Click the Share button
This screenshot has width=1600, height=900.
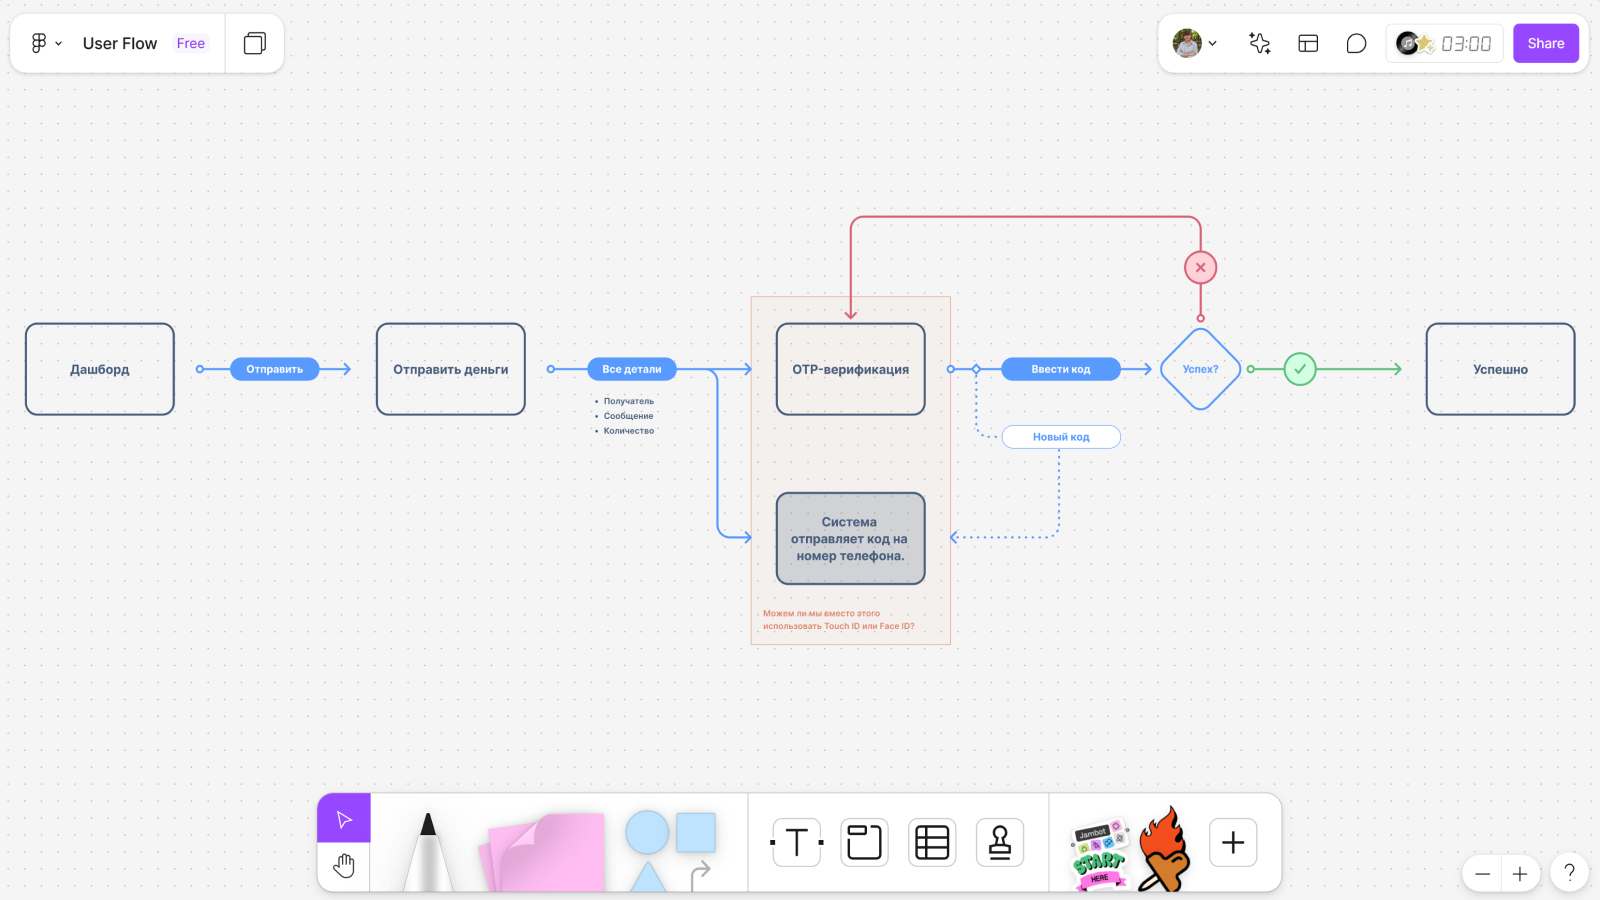(x=1545, y=43)
